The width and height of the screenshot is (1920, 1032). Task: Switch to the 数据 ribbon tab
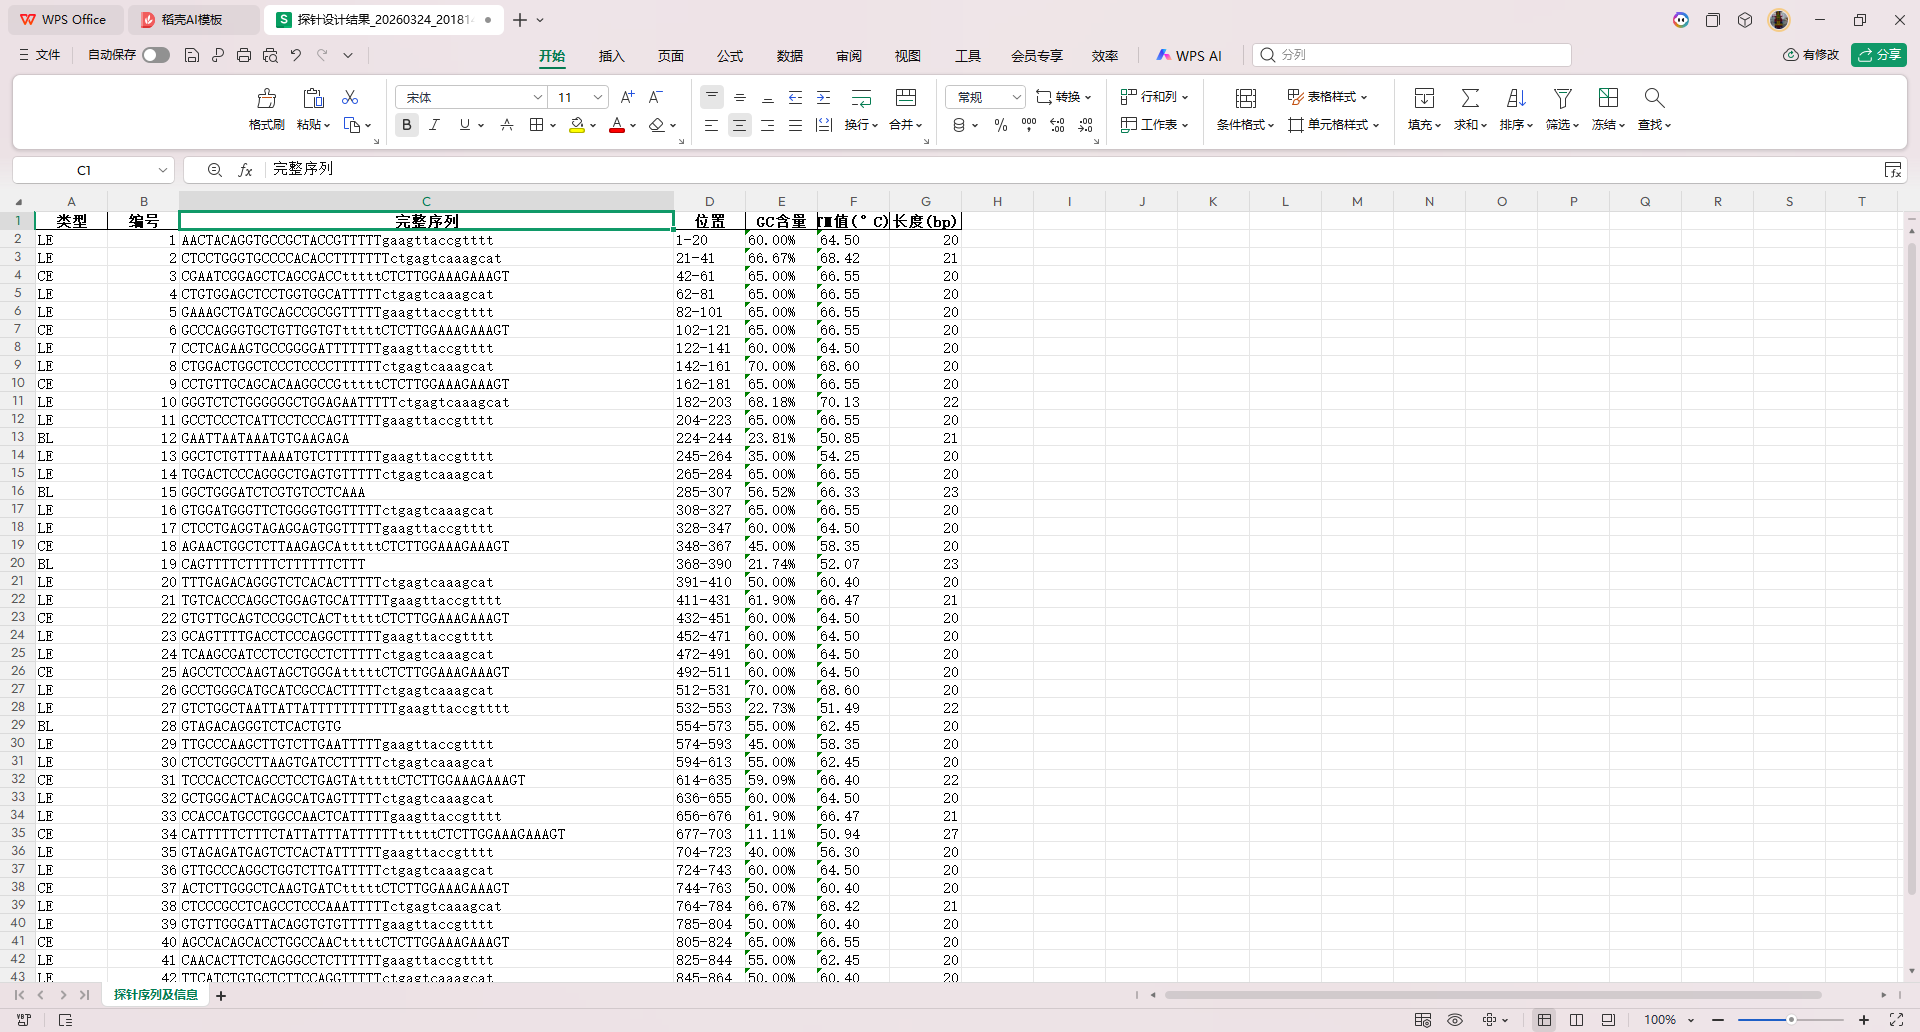tap(790, 56)
